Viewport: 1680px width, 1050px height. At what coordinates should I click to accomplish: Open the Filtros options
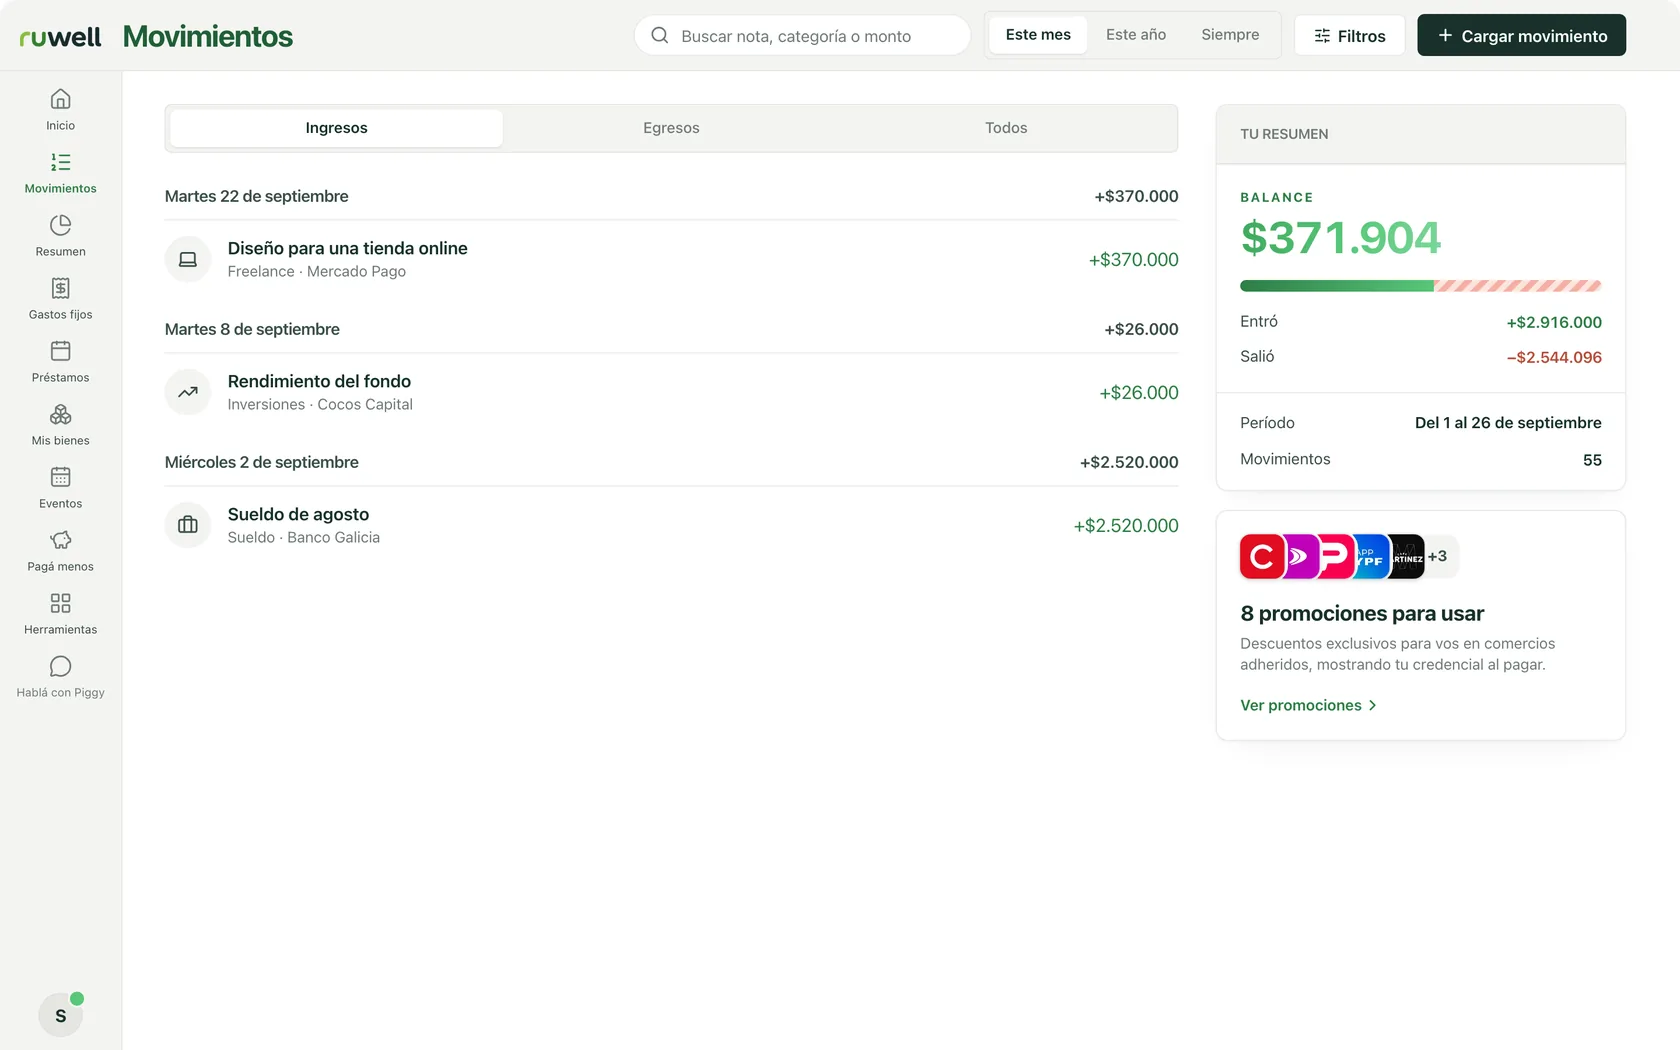click(1349, 36)
